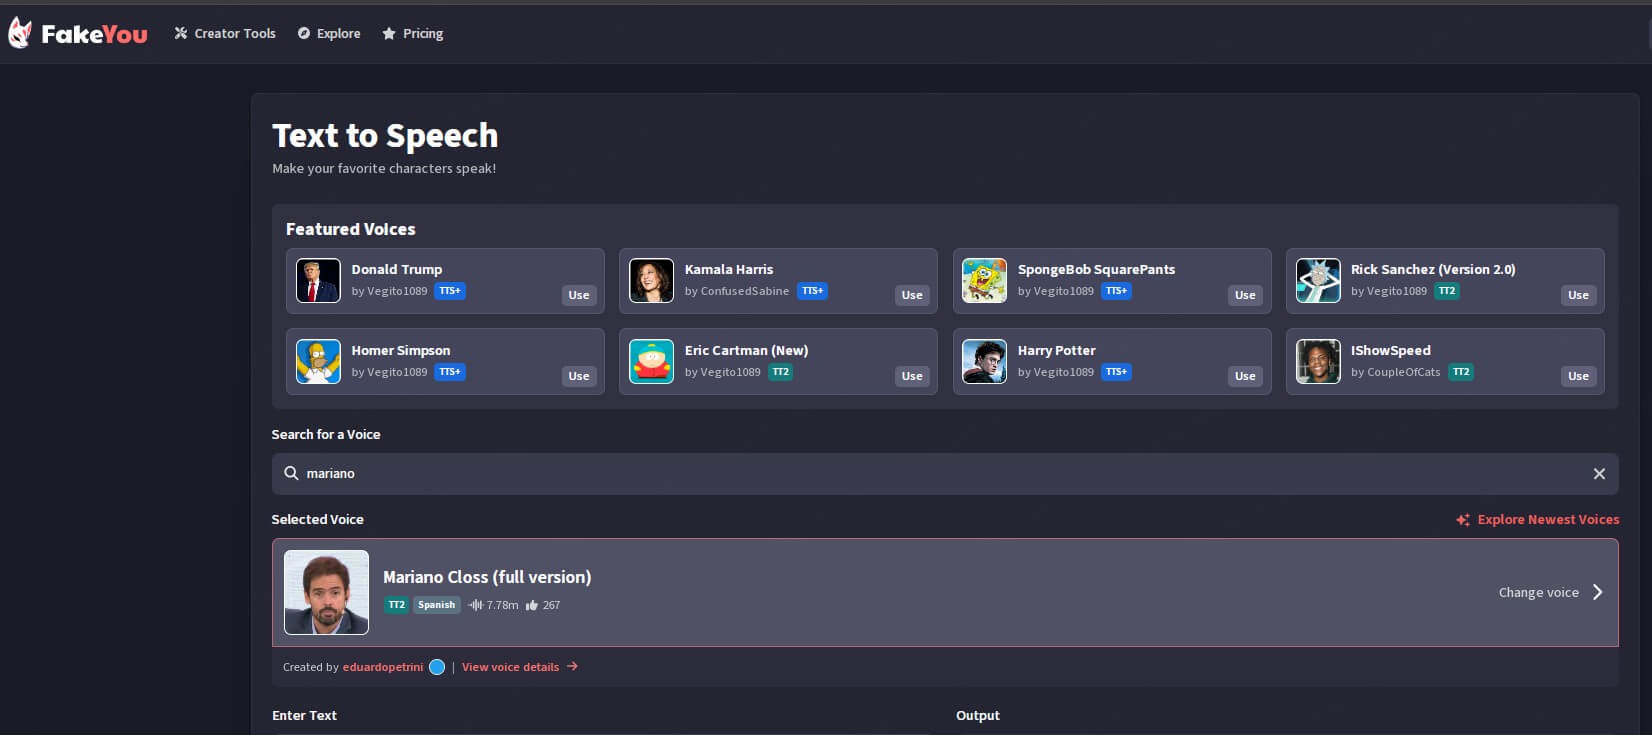Click the voice search input field
This screenshot has height=735, width=1652.
(944, 474)
